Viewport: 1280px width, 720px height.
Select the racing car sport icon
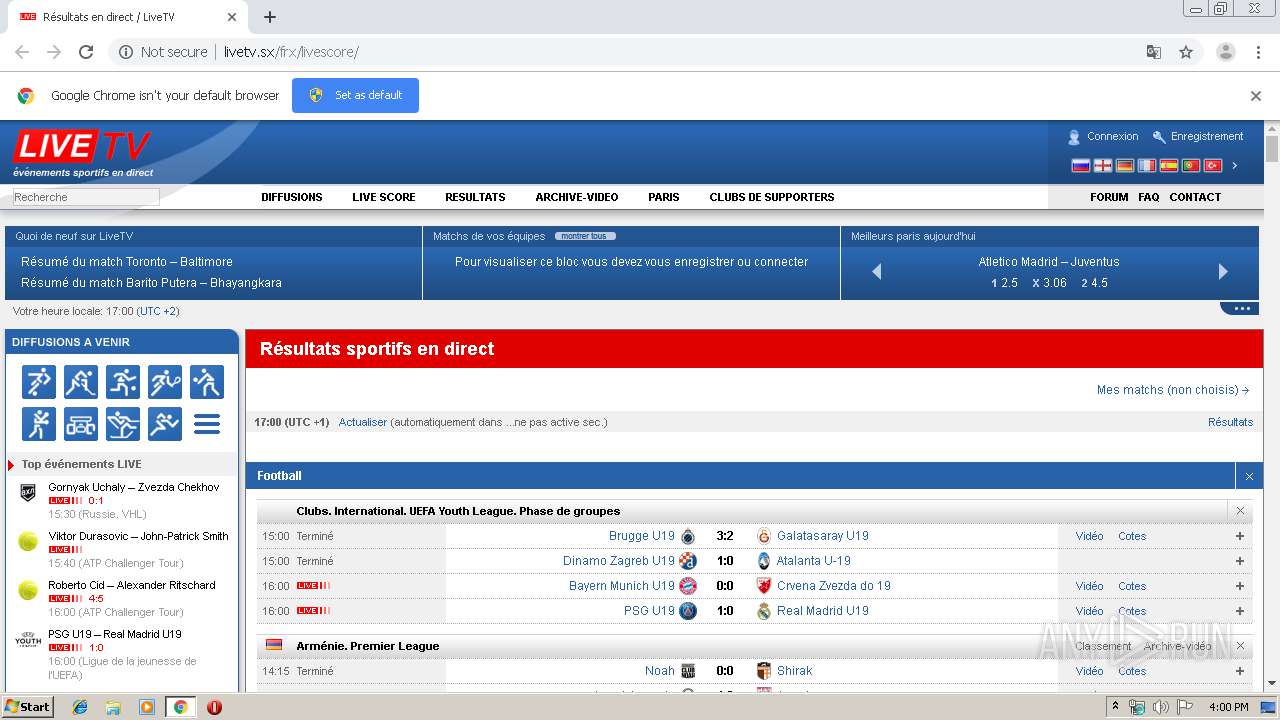81,424
